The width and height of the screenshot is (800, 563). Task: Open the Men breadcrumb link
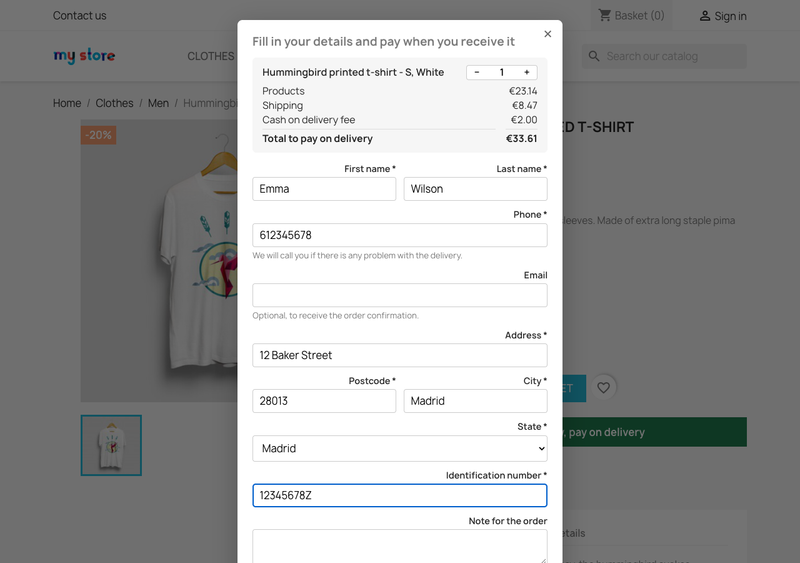pos(158,103)
